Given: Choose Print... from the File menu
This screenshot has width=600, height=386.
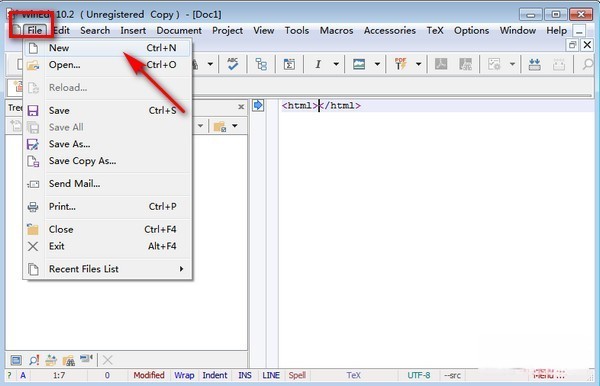Looking at the screenshot, I should click(x=107, y=207).
